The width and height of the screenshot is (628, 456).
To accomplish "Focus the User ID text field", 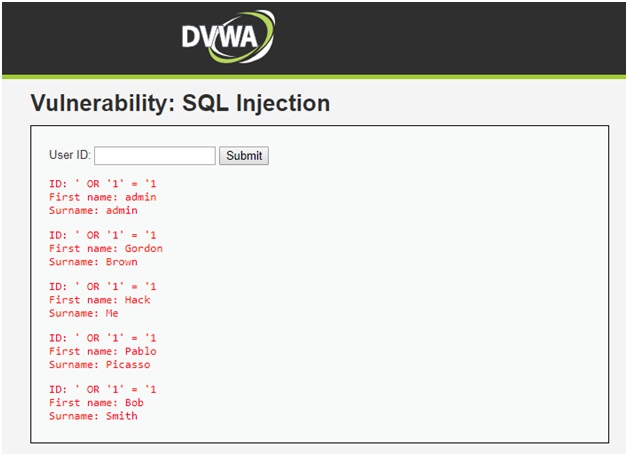I will pos(155,155).
